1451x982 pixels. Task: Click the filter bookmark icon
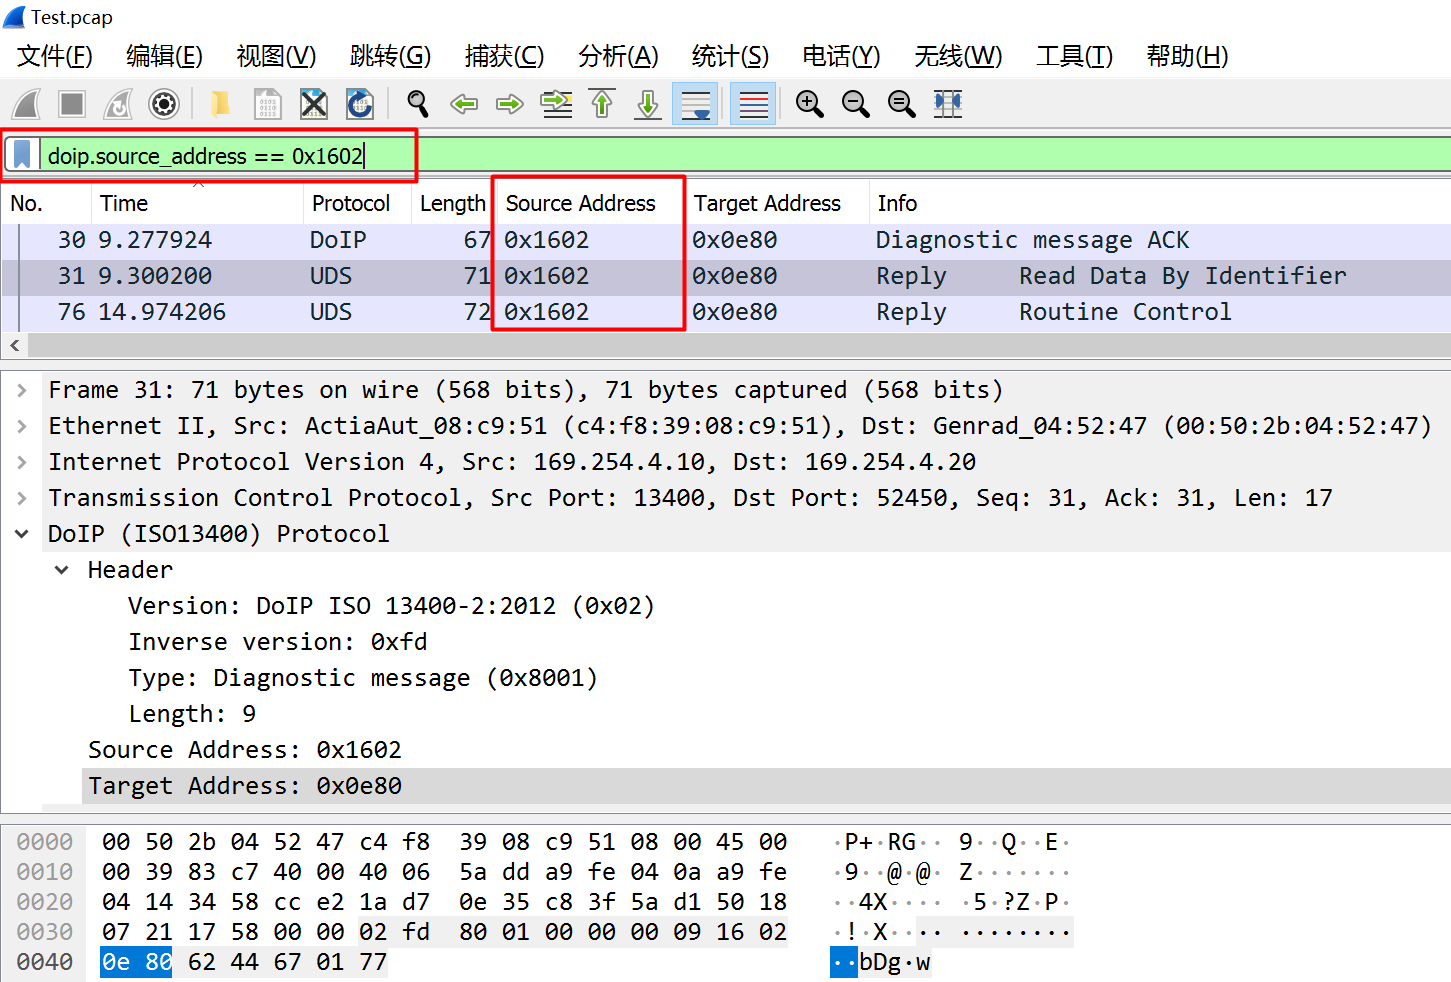[21, 154]
